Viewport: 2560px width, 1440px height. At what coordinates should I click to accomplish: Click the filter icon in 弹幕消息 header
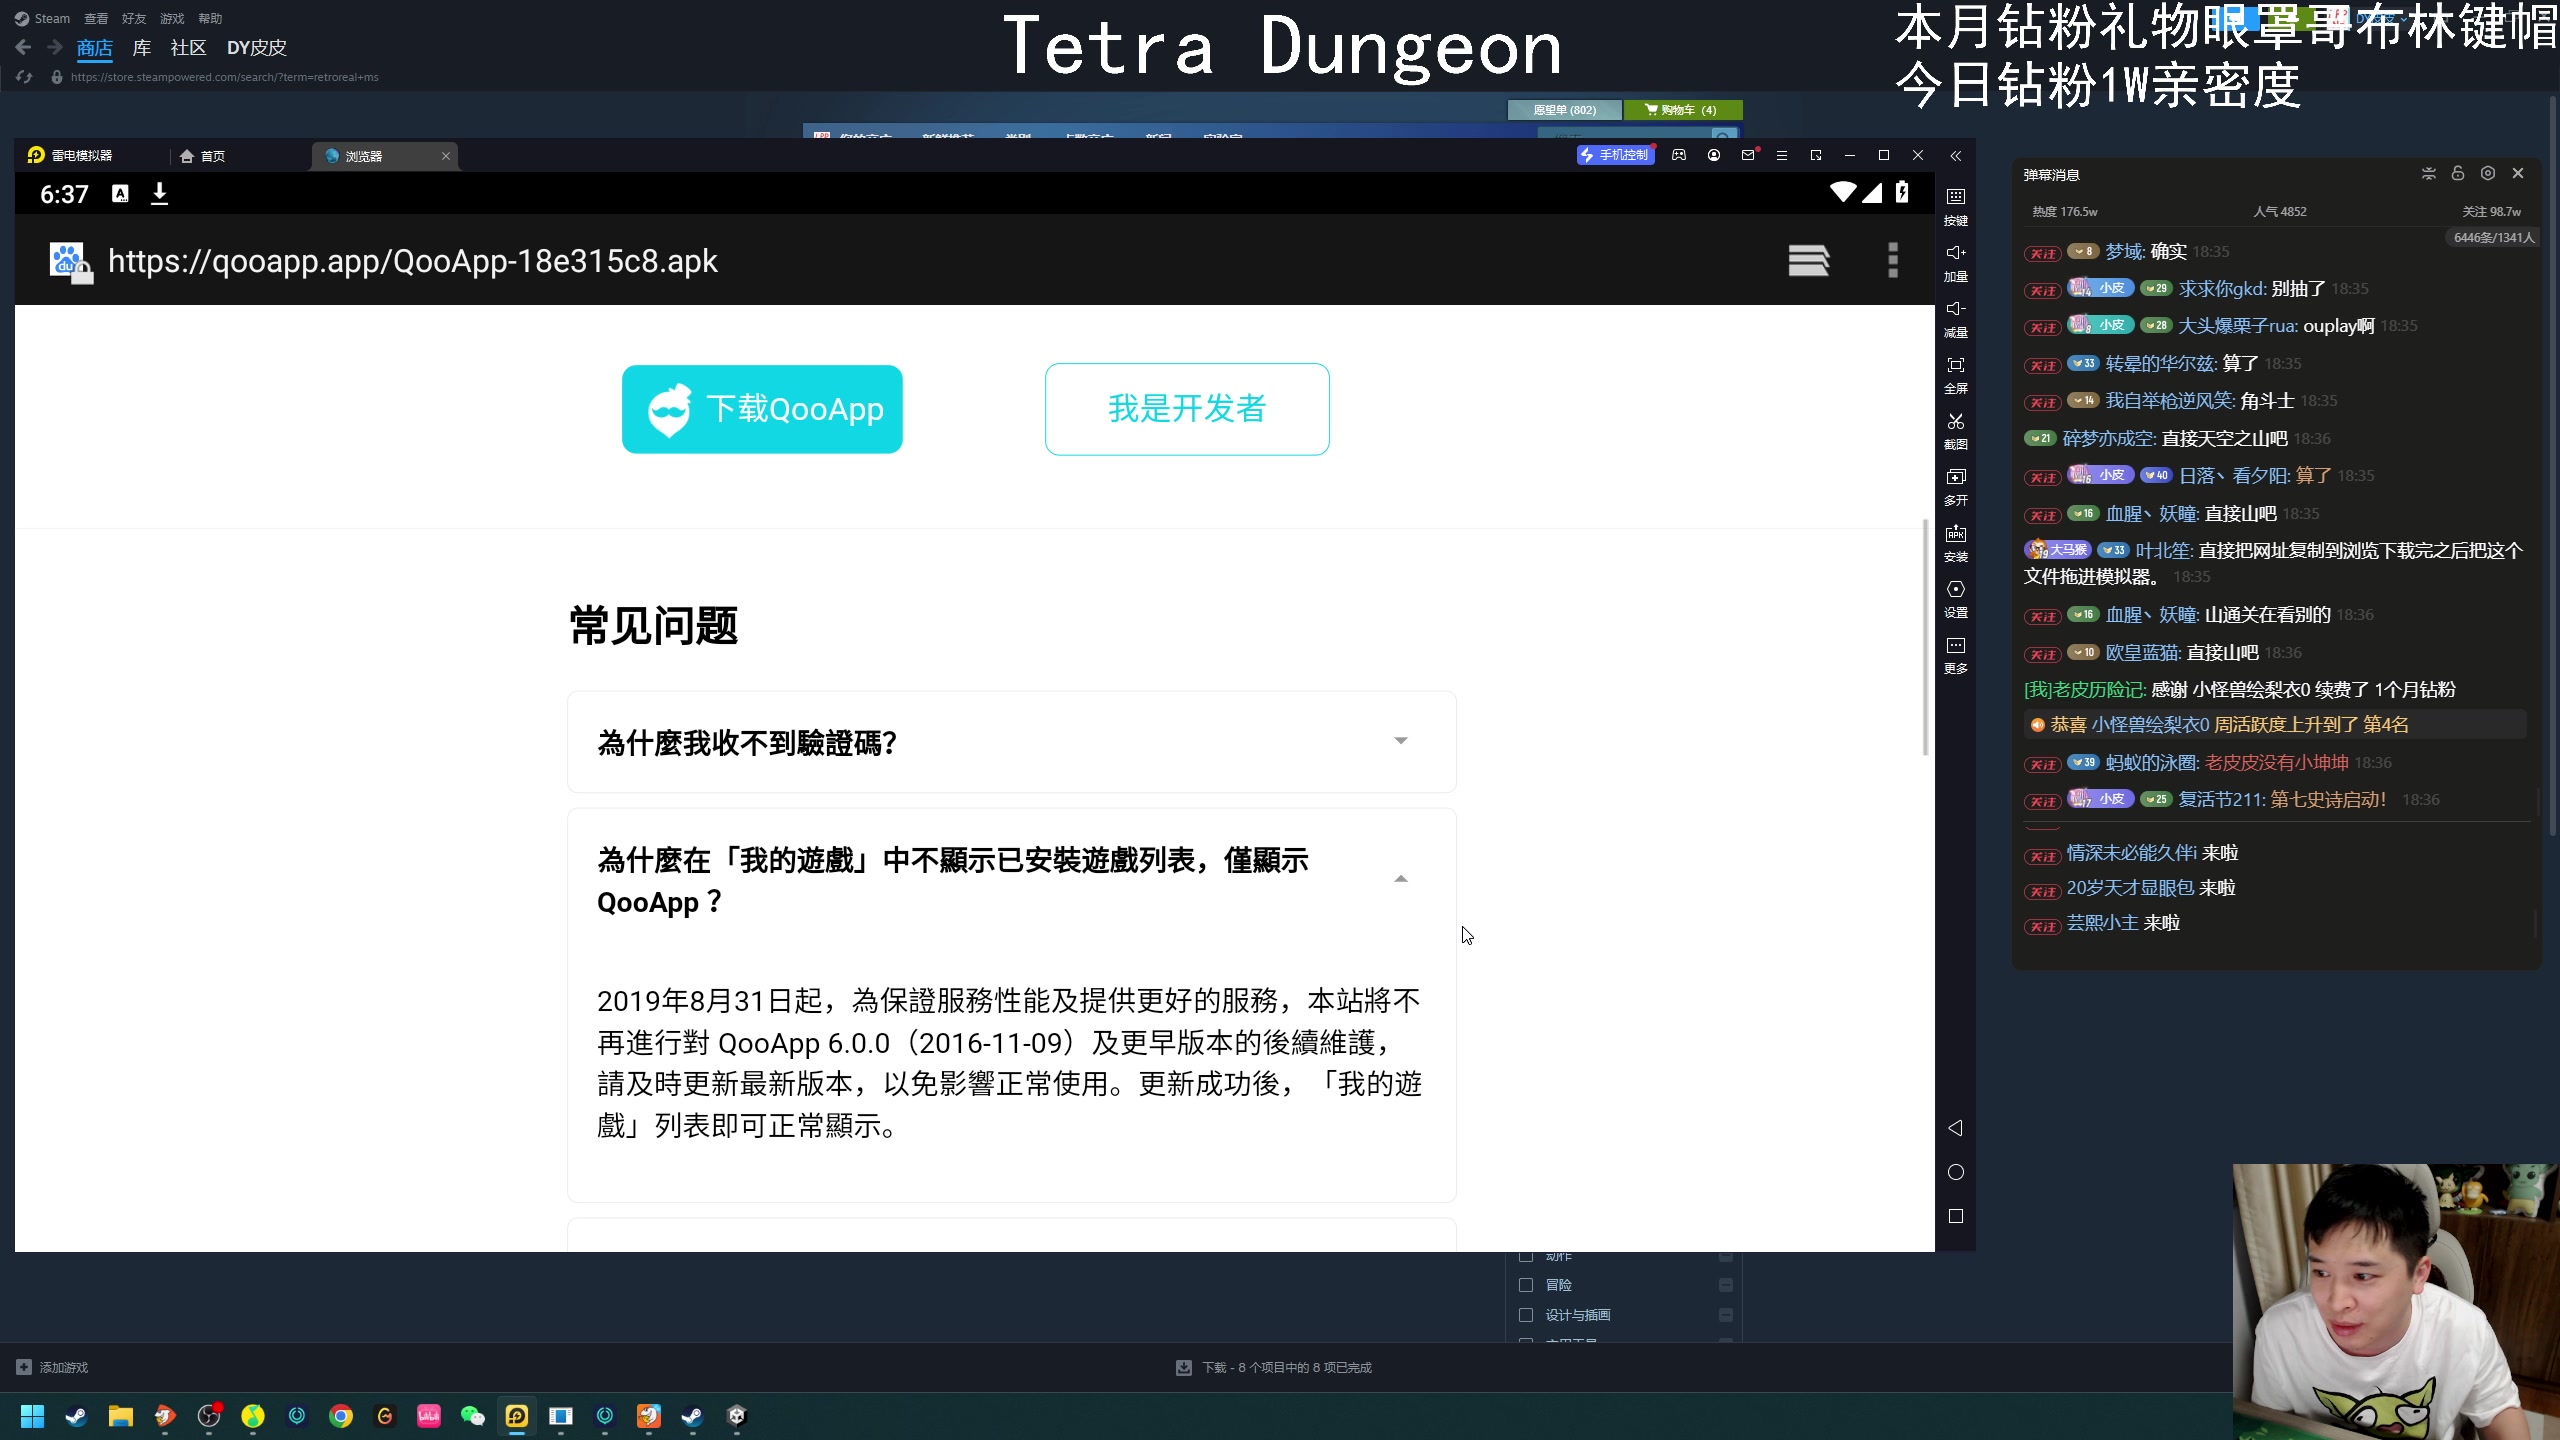(2428, 174)
